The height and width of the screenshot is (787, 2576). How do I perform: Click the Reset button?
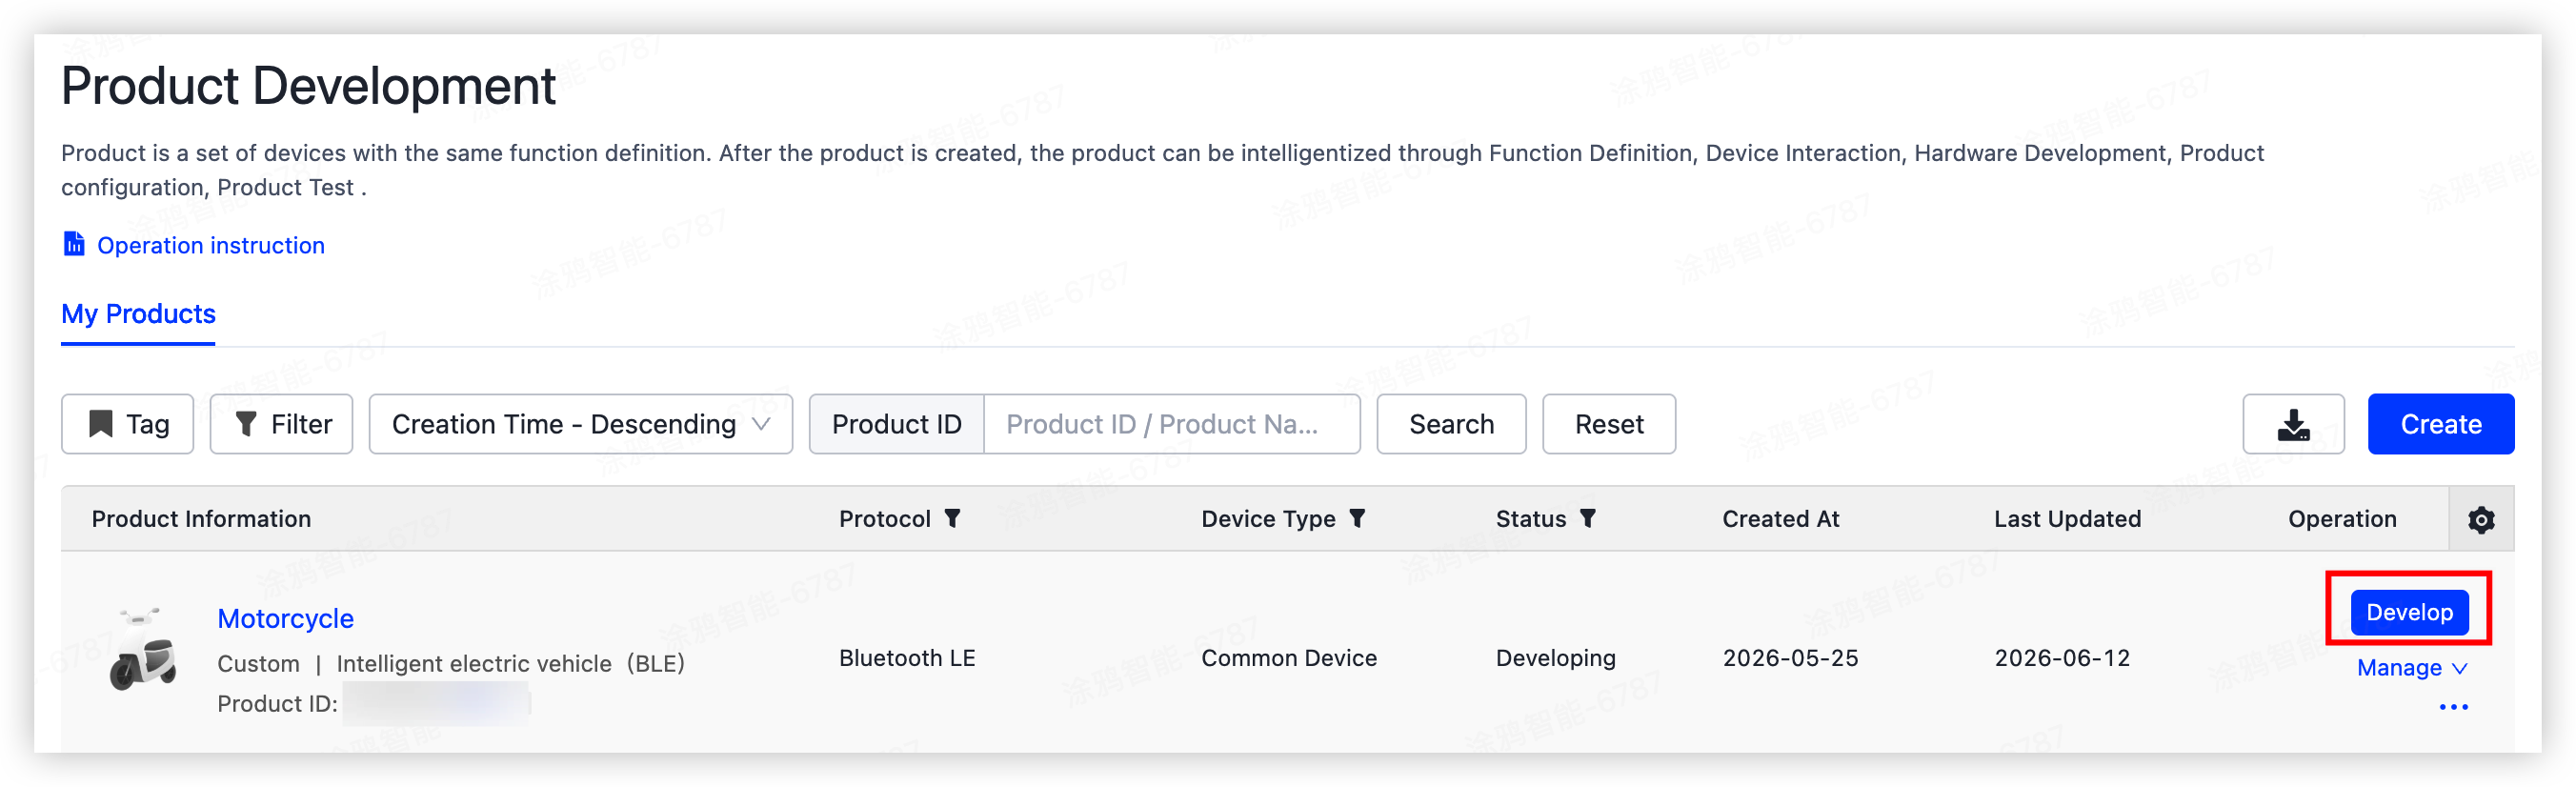pyautogui.click(x=1608, y=424)
